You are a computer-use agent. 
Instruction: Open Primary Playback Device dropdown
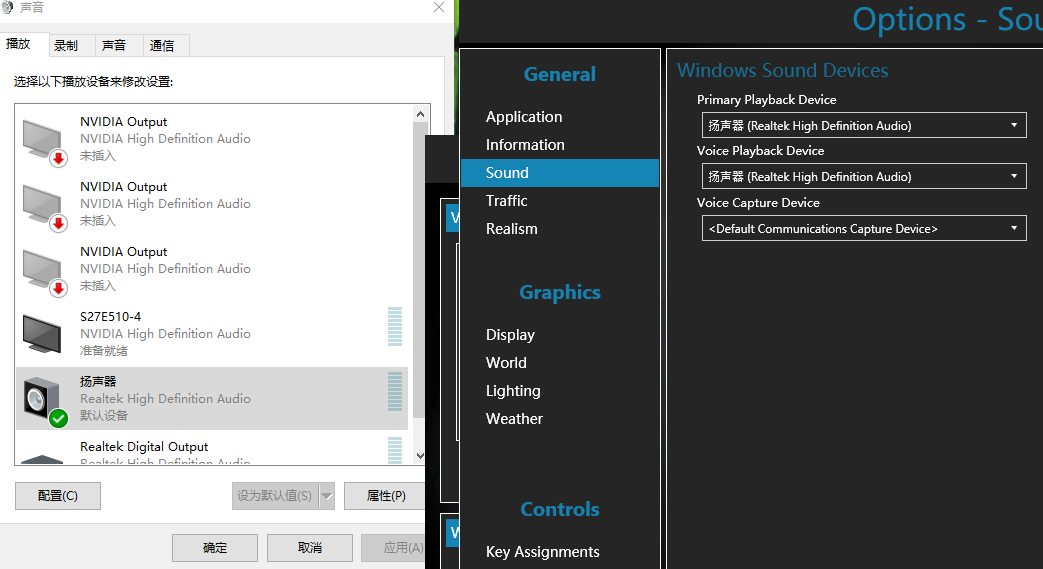pyautogui.click(x=864, y=125)
